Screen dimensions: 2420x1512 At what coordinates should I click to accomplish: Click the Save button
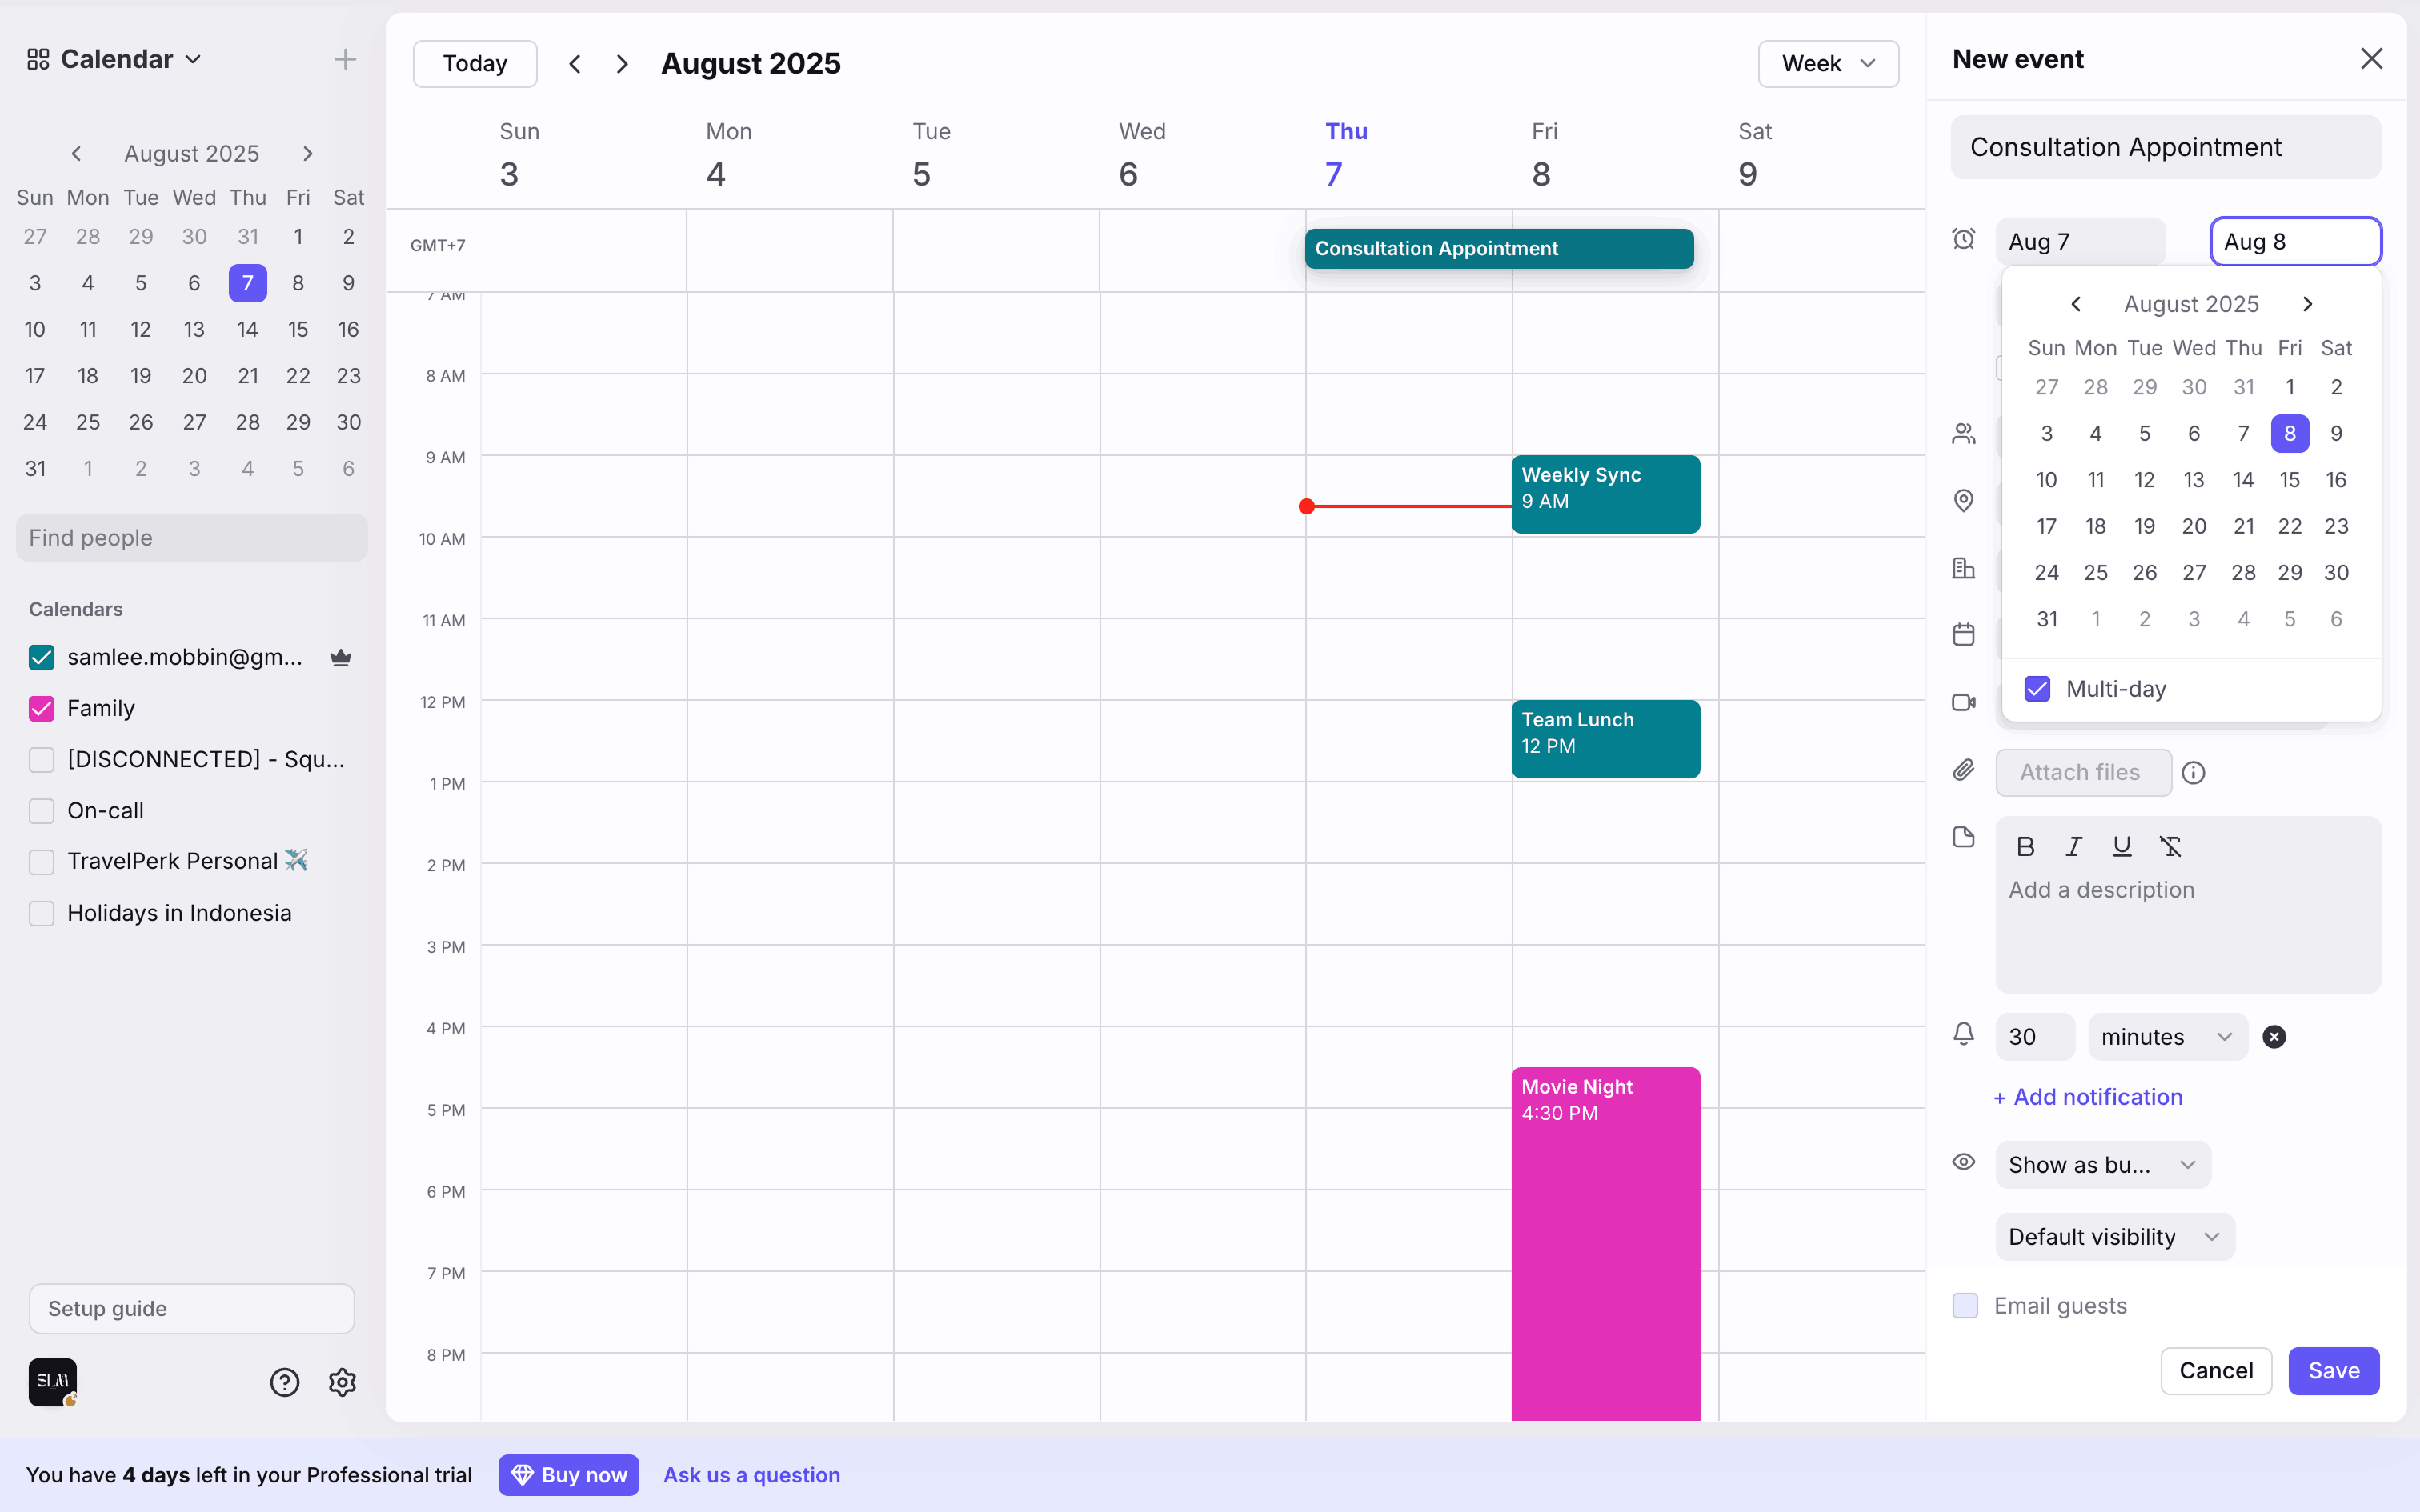(2333, 1370)
